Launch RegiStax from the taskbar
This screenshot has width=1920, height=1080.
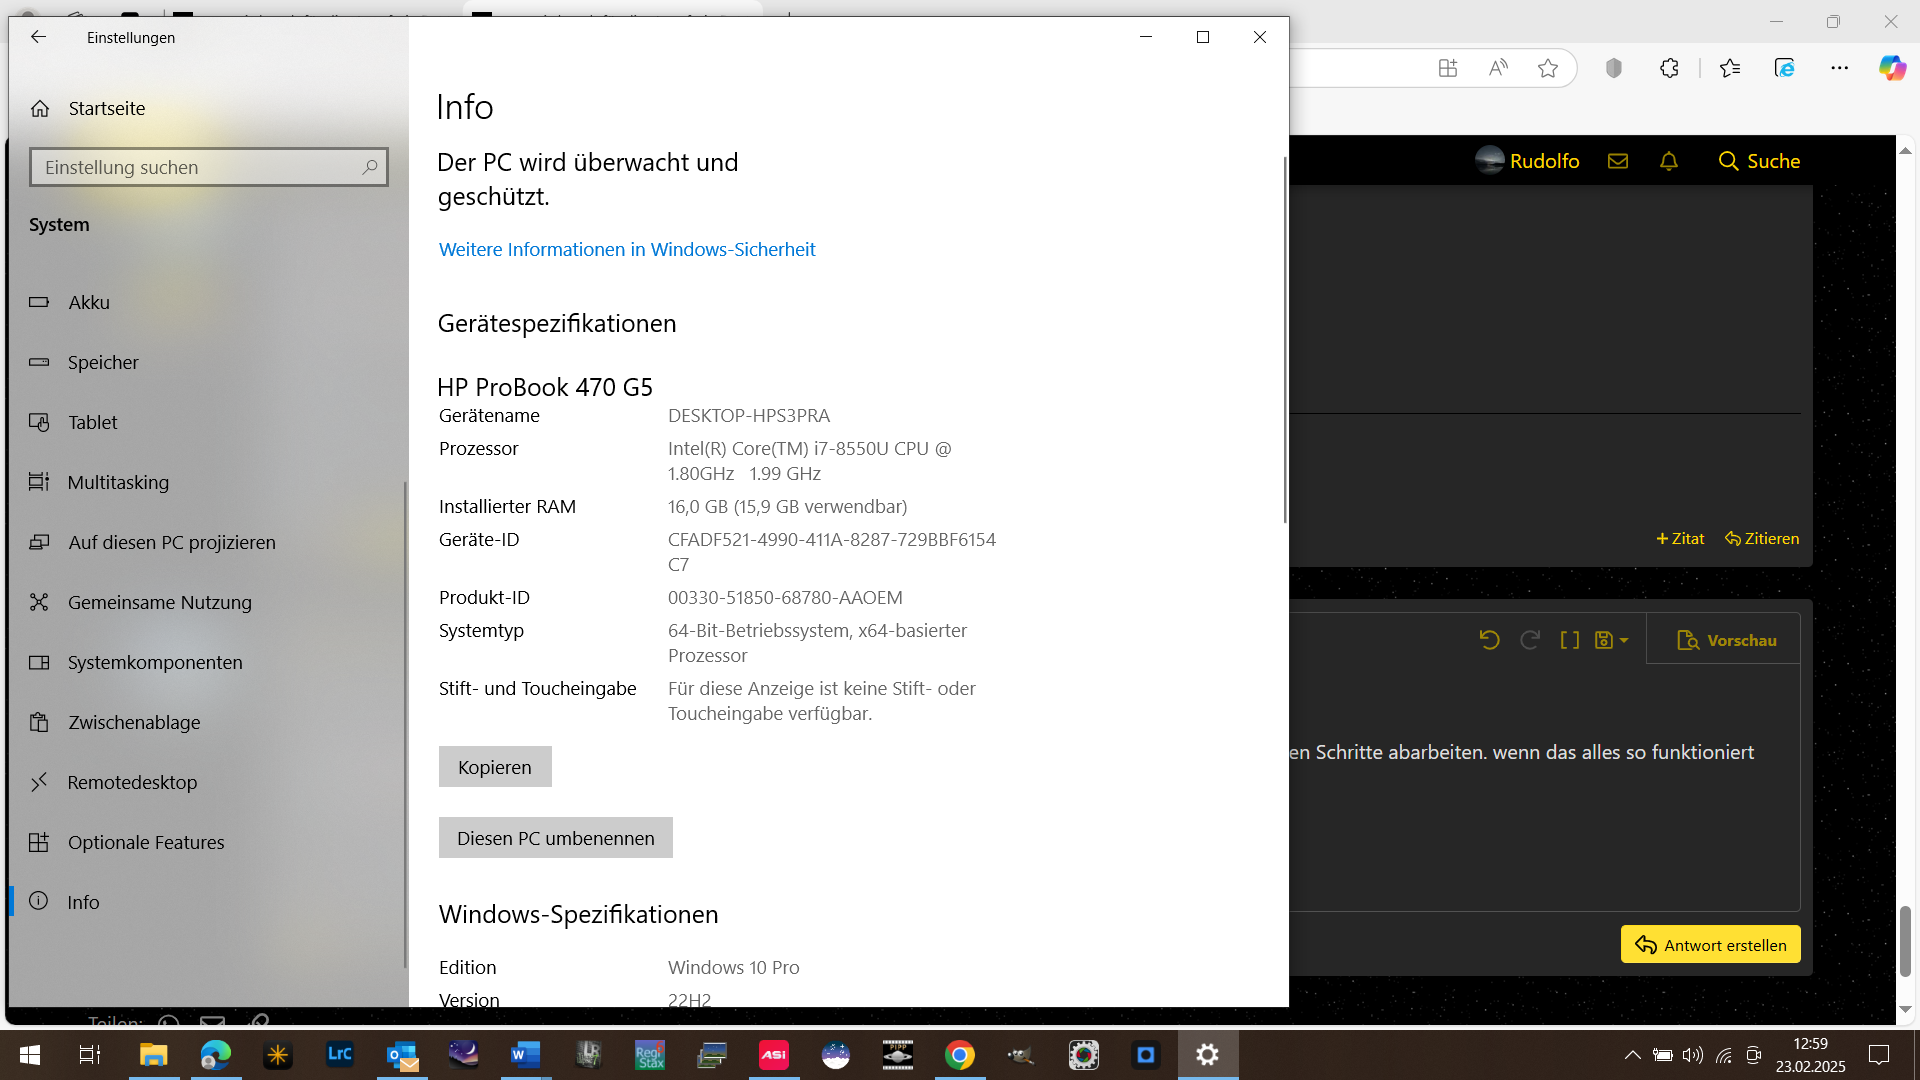650,1055
